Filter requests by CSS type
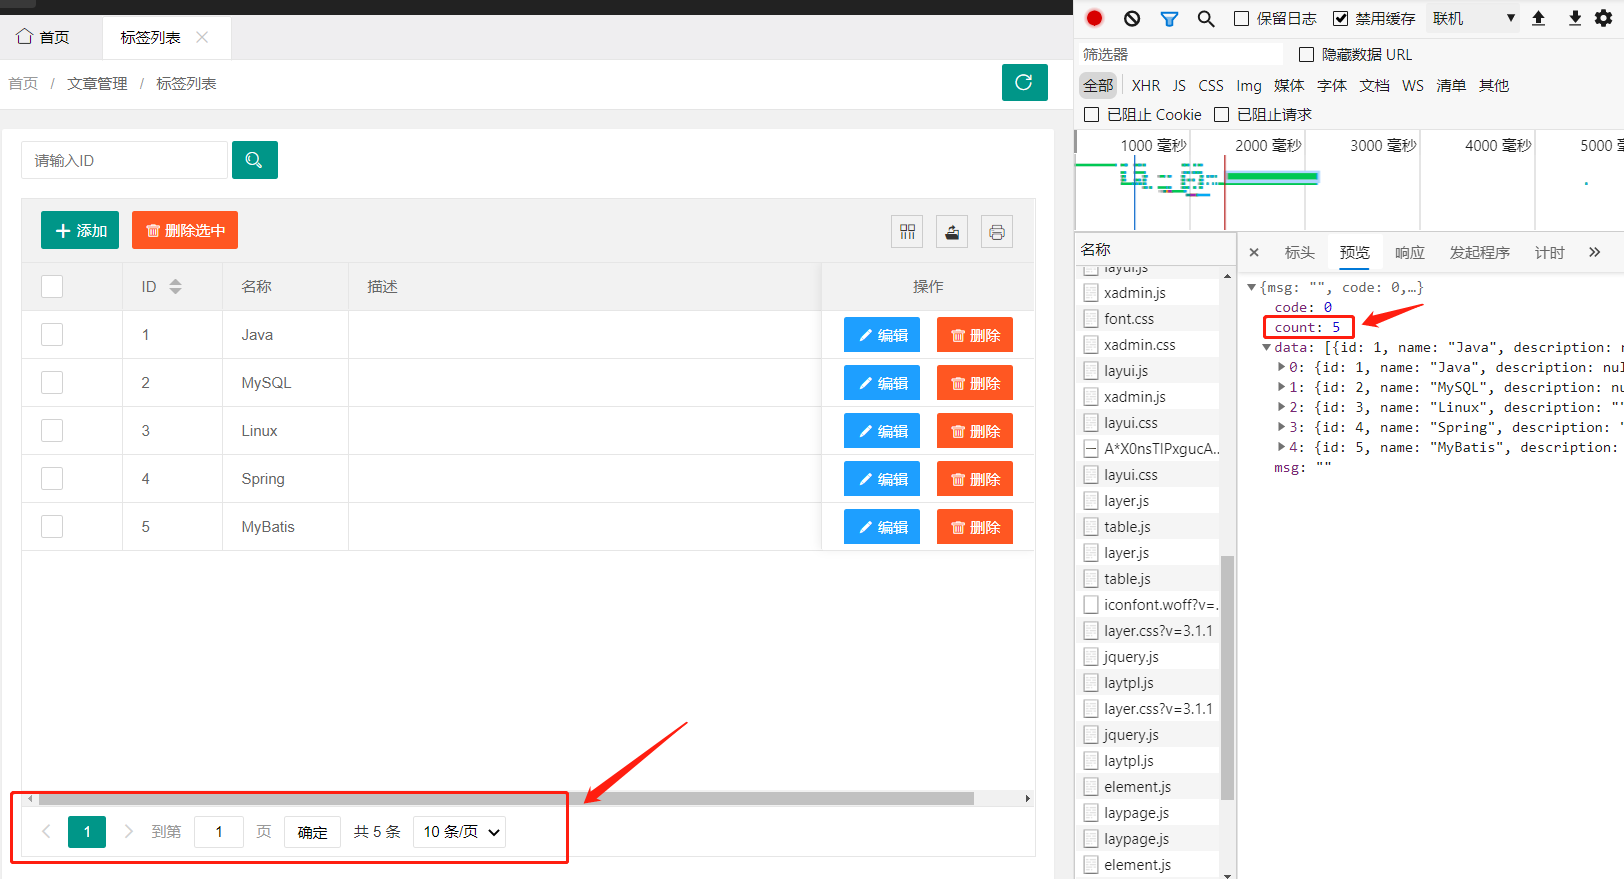 click(1211, 86)
